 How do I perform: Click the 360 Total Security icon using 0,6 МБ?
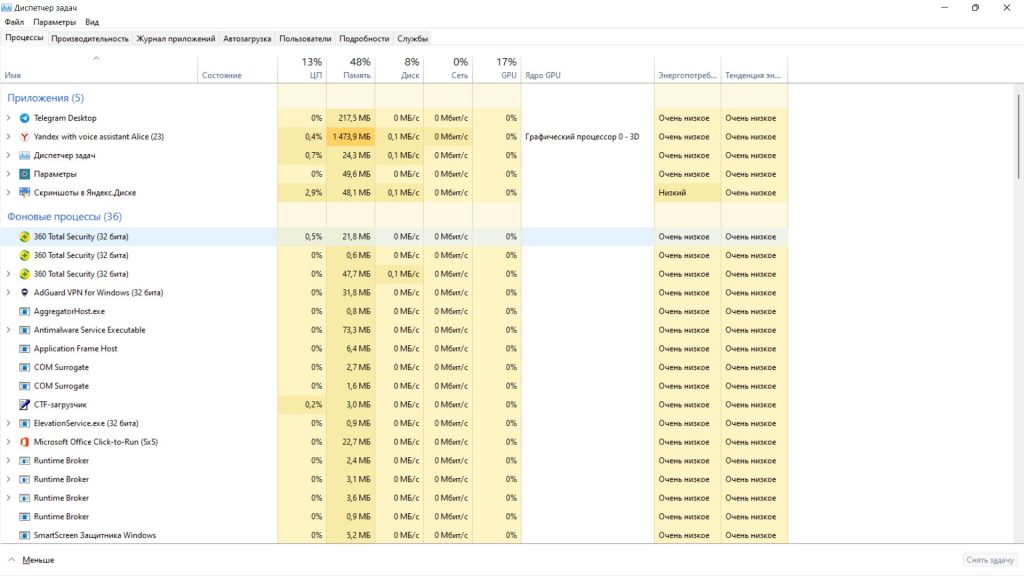[x=24, y=255]
